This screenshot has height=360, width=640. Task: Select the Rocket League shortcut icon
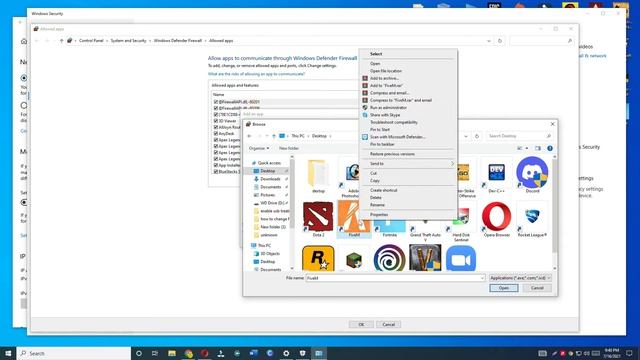532,217
